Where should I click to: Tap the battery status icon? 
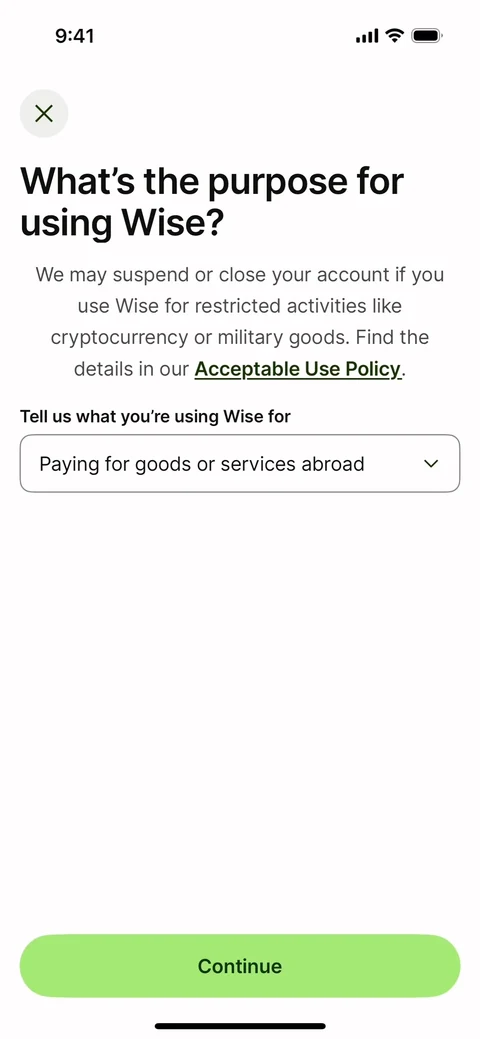pos(427,36)
